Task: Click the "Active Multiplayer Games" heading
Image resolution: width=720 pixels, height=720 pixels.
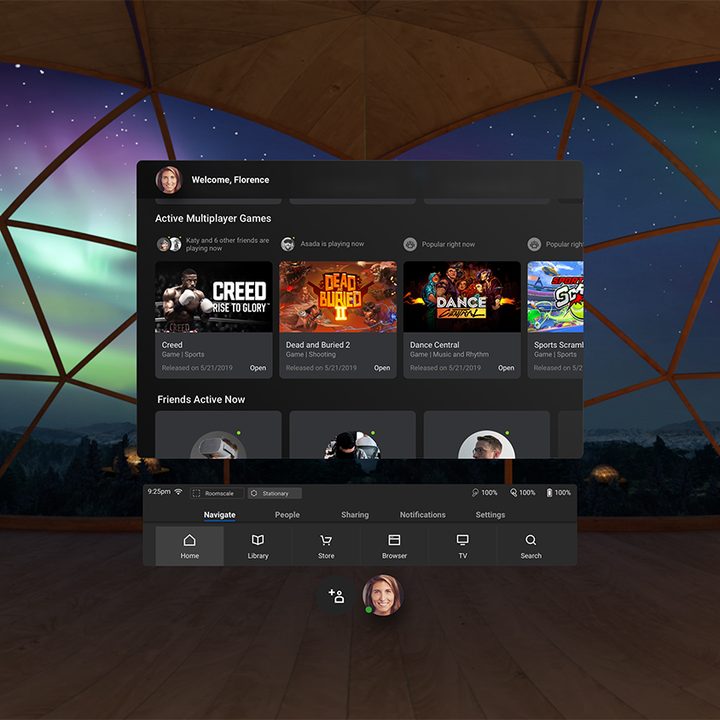Action: point(213,219)
